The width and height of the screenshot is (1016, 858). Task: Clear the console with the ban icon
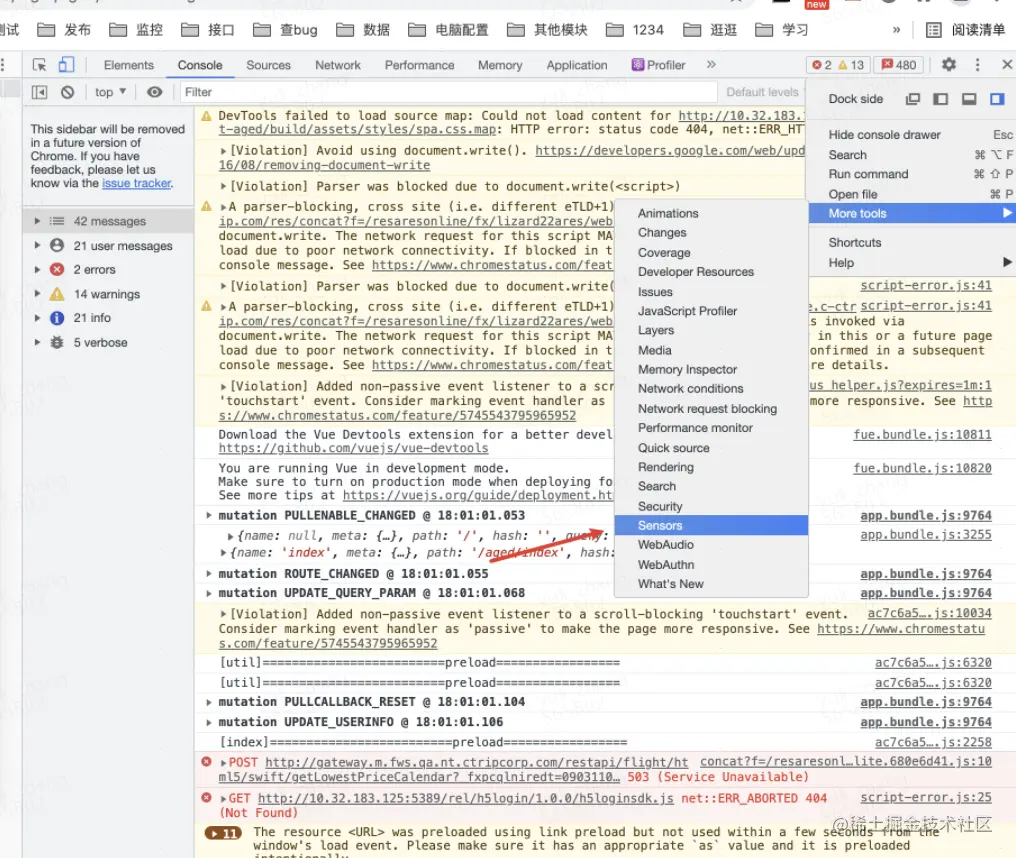tap(67, 92)
